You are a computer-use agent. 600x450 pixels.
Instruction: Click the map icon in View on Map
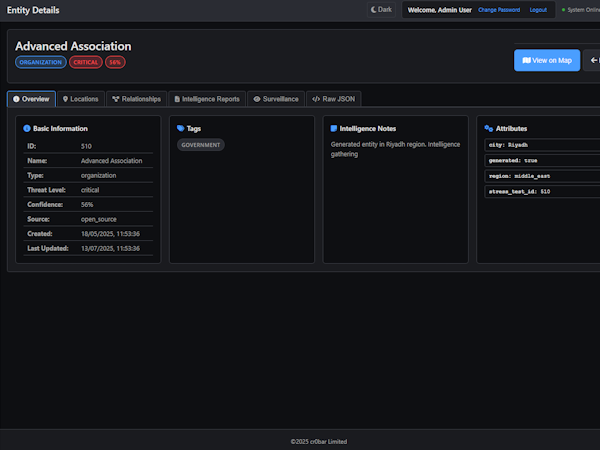[x=527, y=60]
